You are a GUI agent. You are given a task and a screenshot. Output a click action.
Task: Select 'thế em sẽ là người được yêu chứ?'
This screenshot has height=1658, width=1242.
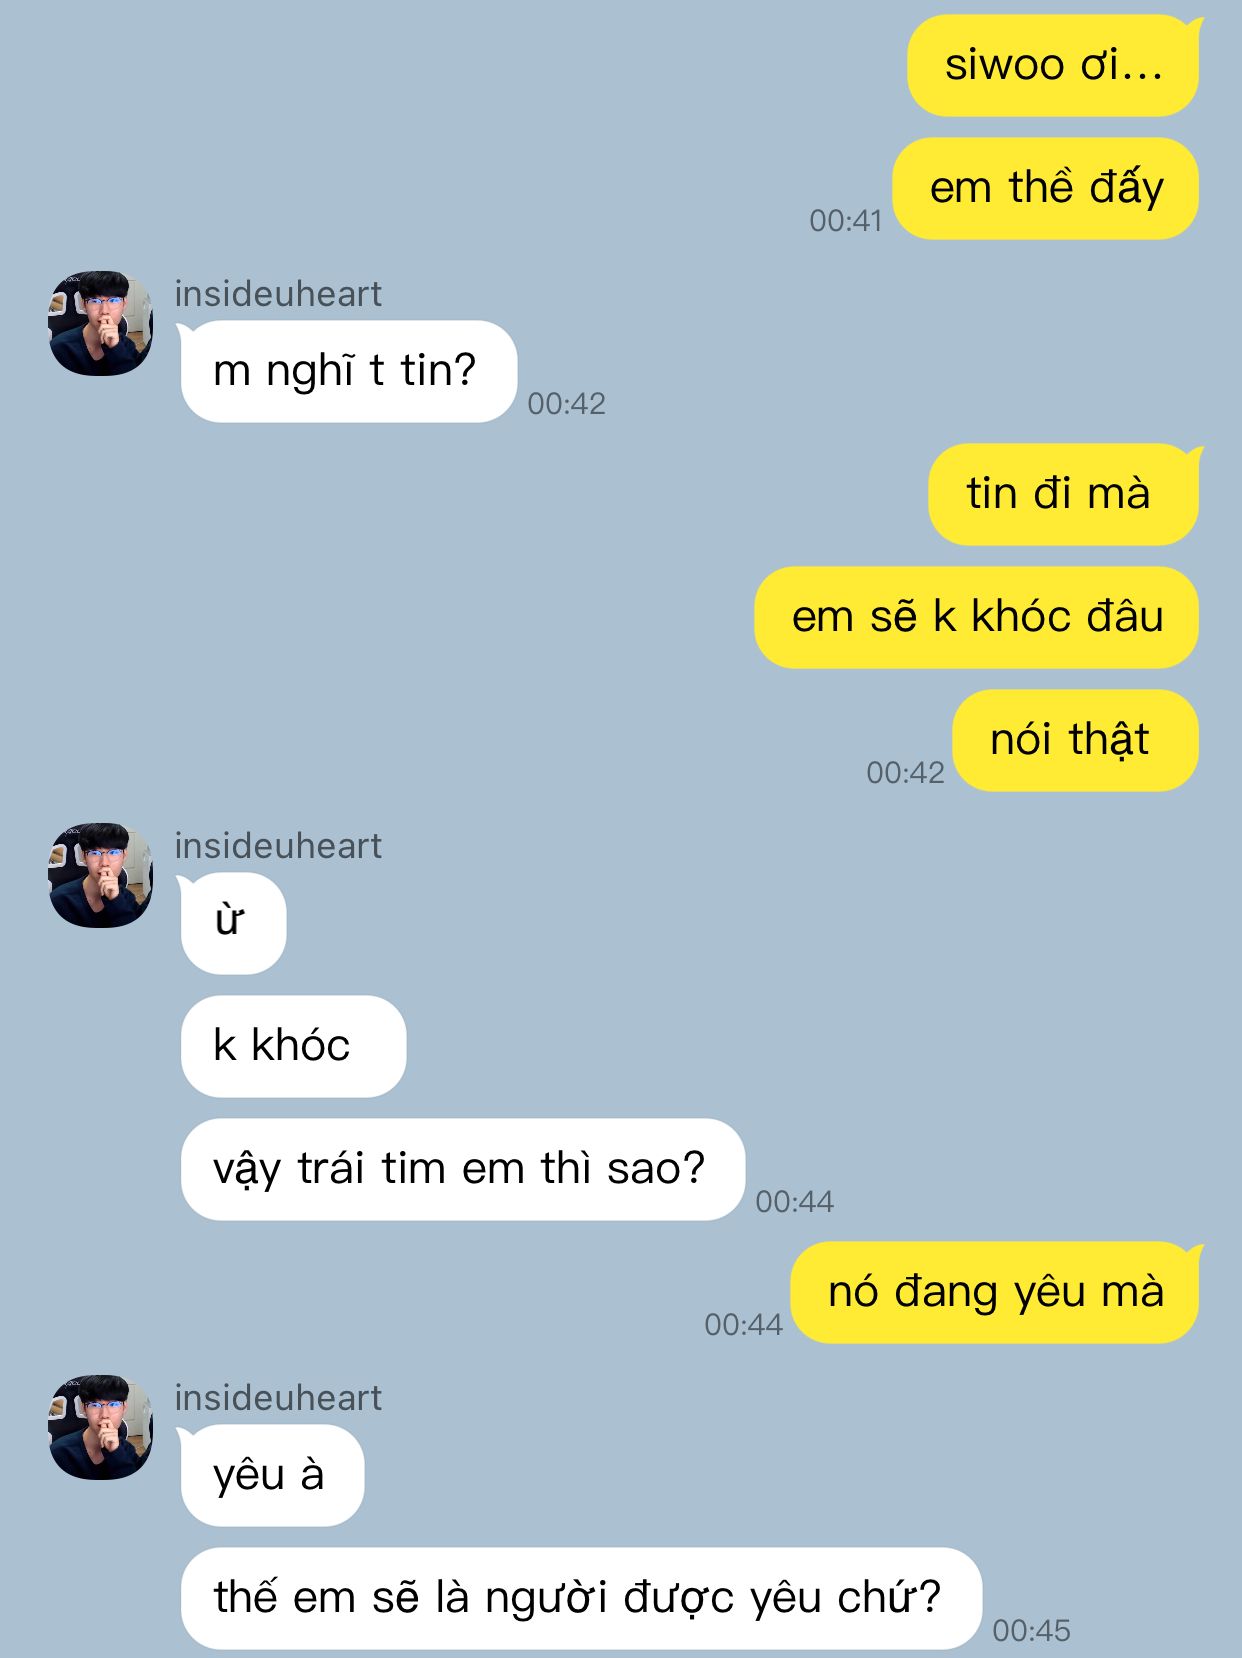click(x=580, y=1598)
